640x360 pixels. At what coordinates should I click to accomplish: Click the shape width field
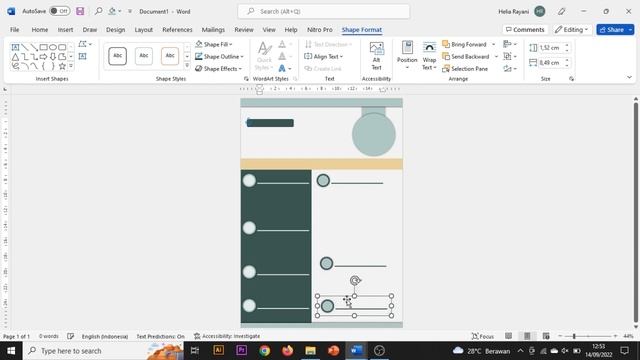click(x=551, y=62)
